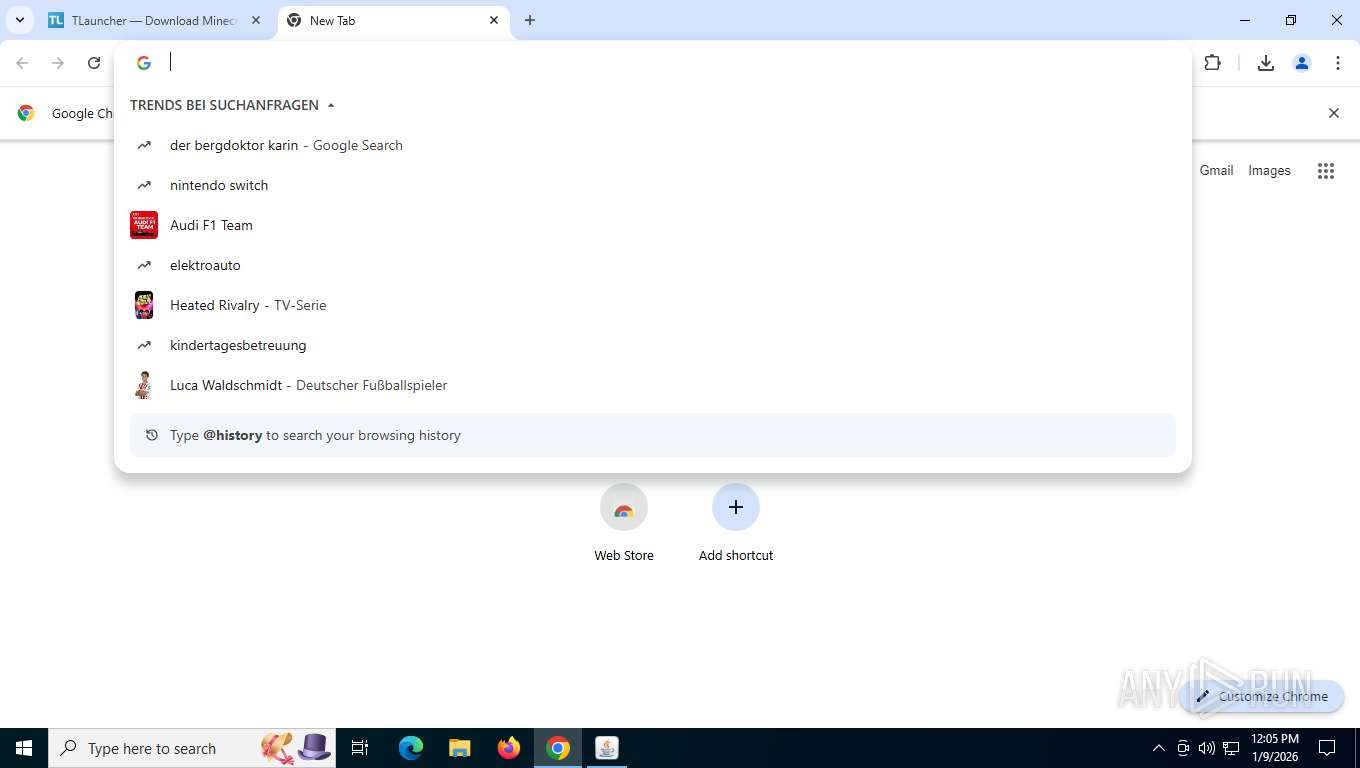Viewport: 1360px width, 768px height.
Task: Open Chrome three-dot menu
Action: coord(1337,63)
